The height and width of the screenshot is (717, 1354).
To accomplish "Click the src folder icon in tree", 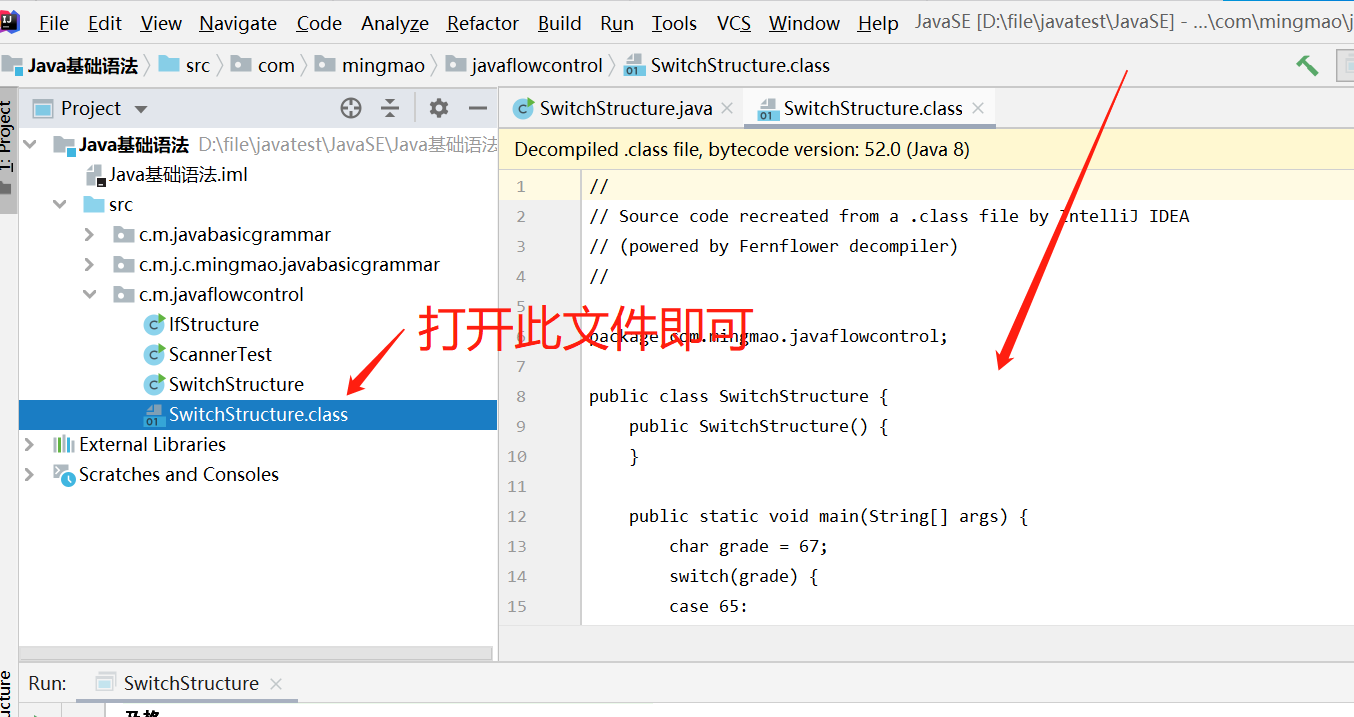I will coord(94,205).
